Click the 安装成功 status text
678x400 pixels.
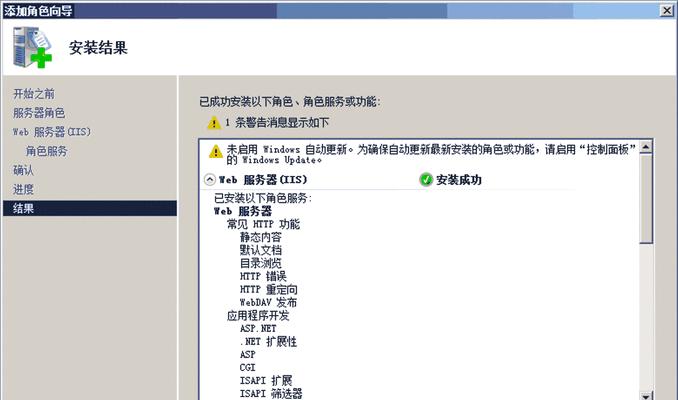click(459, 180)
